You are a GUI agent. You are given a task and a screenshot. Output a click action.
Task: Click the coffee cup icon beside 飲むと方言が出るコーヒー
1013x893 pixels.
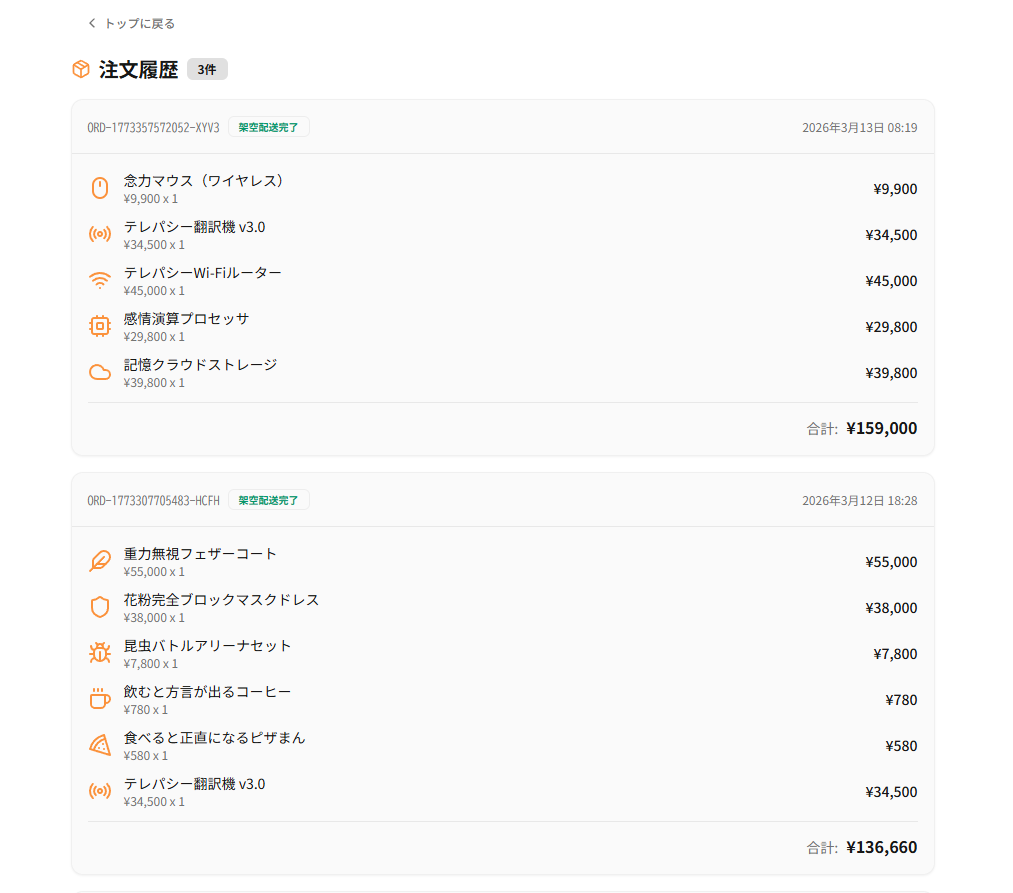tap(99, 699)
